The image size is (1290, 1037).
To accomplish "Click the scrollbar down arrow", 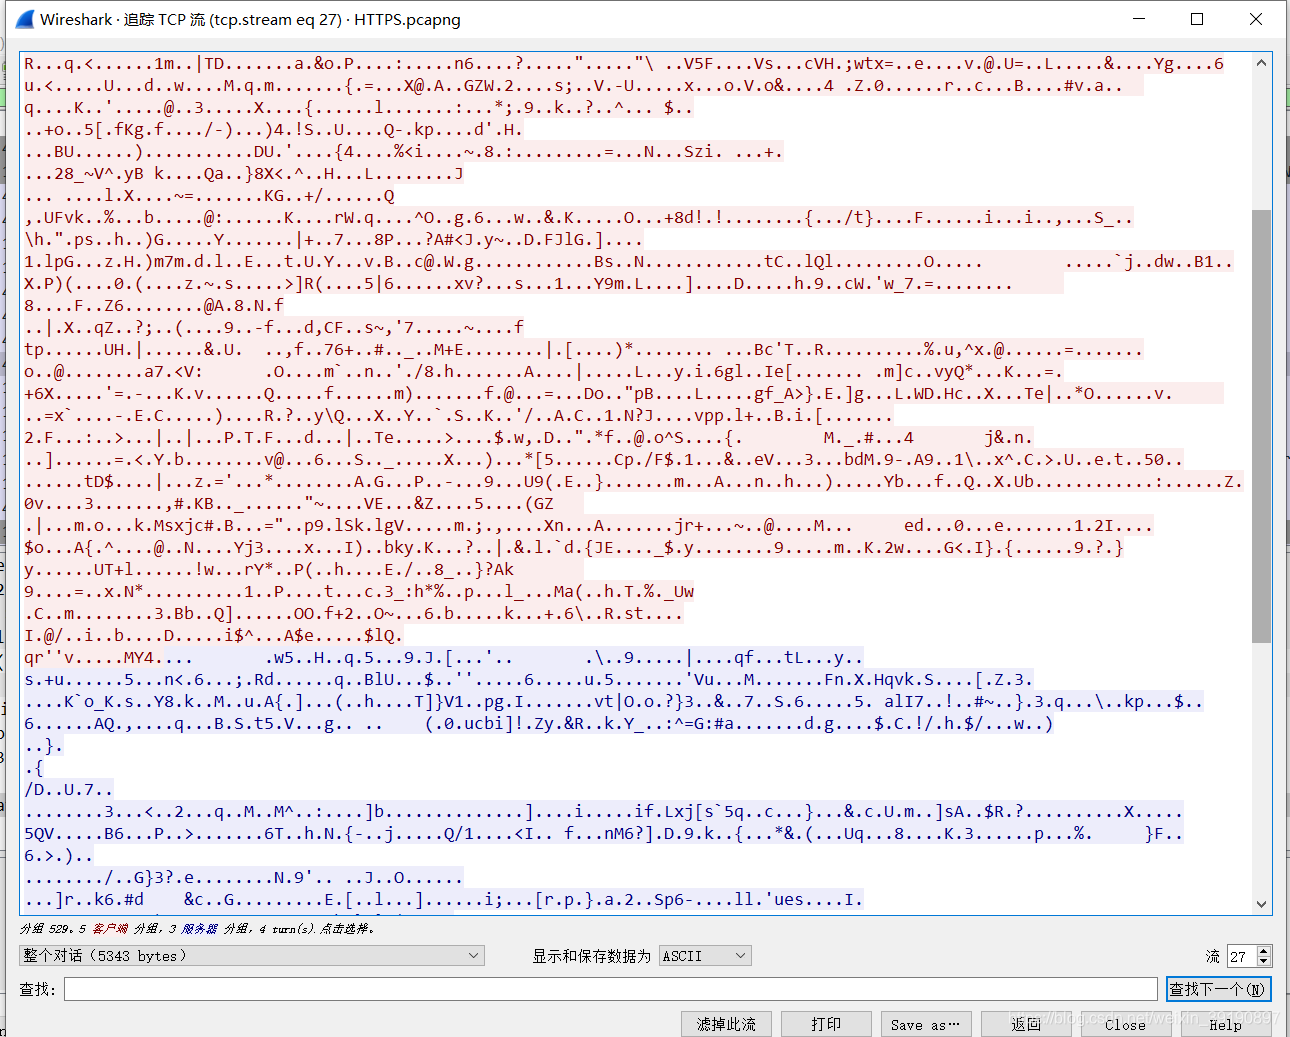I will (x=1262, y=903).
